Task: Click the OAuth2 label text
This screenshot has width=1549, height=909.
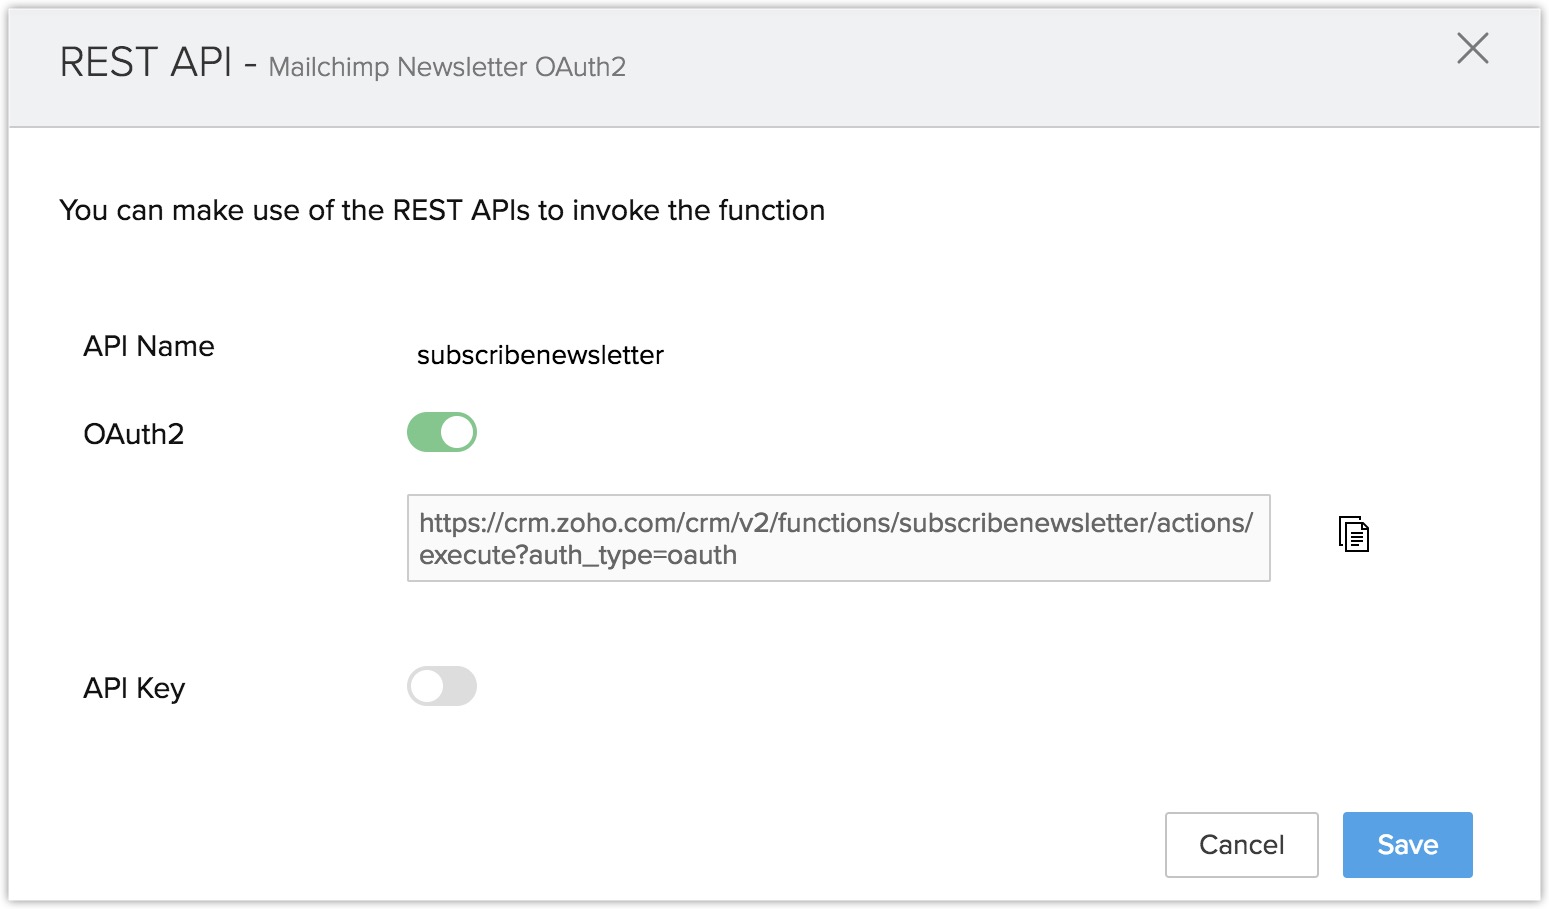Action: (134, 434)
